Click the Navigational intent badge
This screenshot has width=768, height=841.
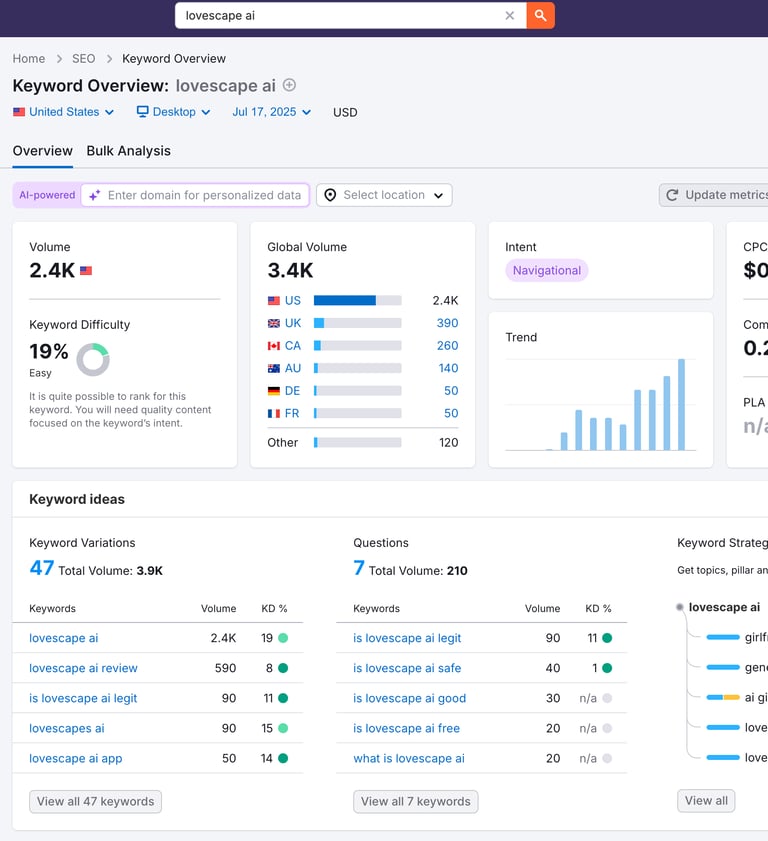coord(547,270)
